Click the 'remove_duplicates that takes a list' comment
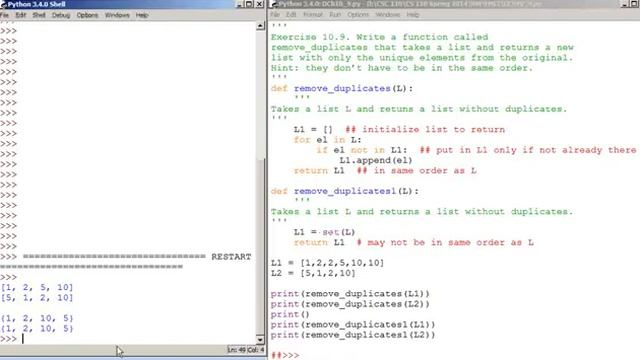640x360 pixels. [422, 47]
